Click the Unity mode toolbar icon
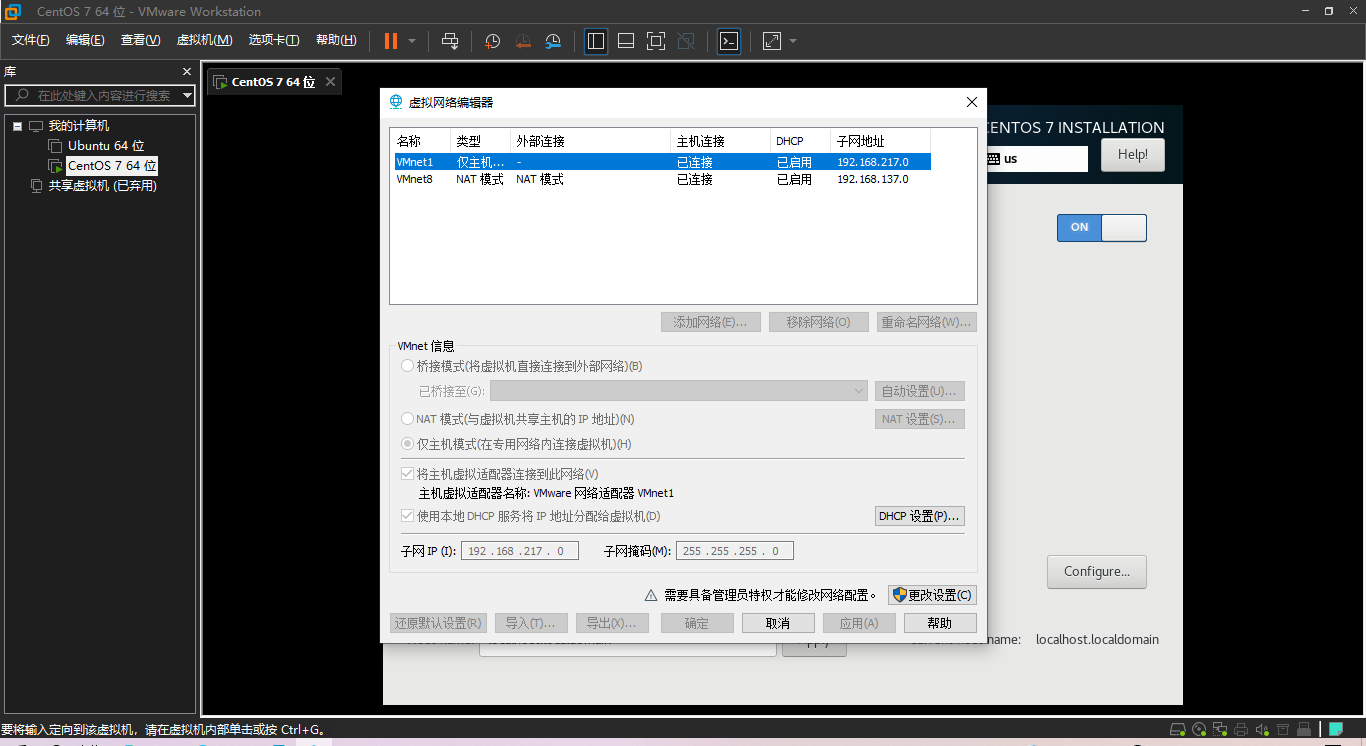 (686, 41)
